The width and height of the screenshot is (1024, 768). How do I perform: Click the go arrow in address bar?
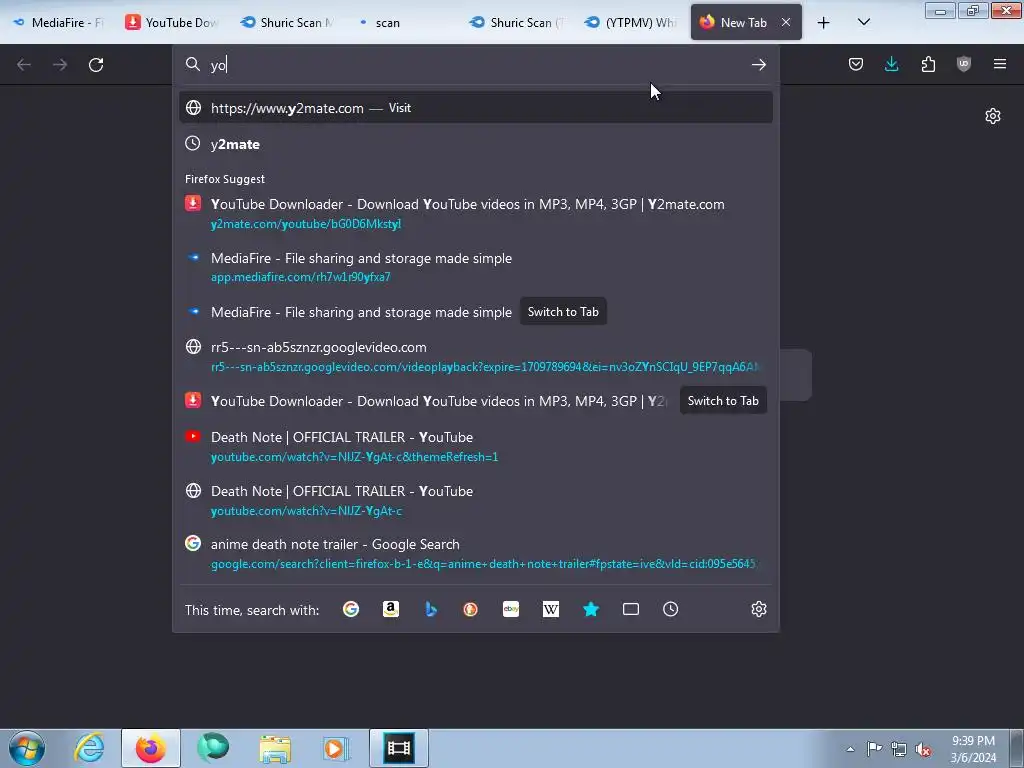758,65
